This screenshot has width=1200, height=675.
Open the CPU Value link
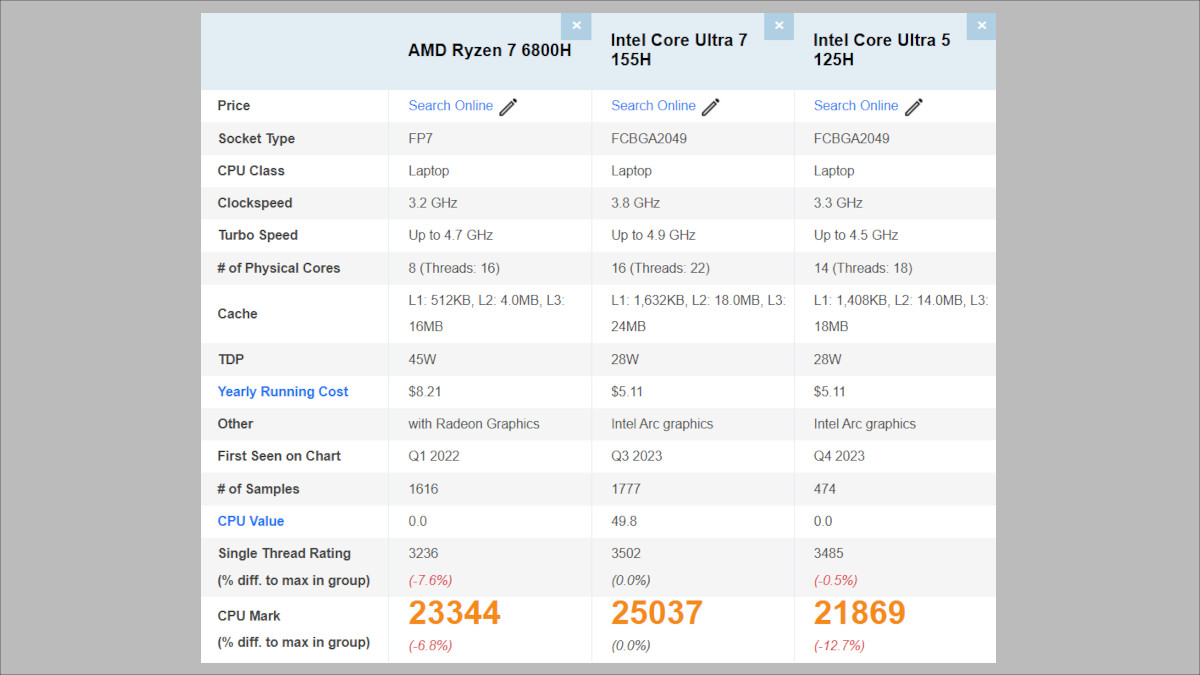[251, 521]
